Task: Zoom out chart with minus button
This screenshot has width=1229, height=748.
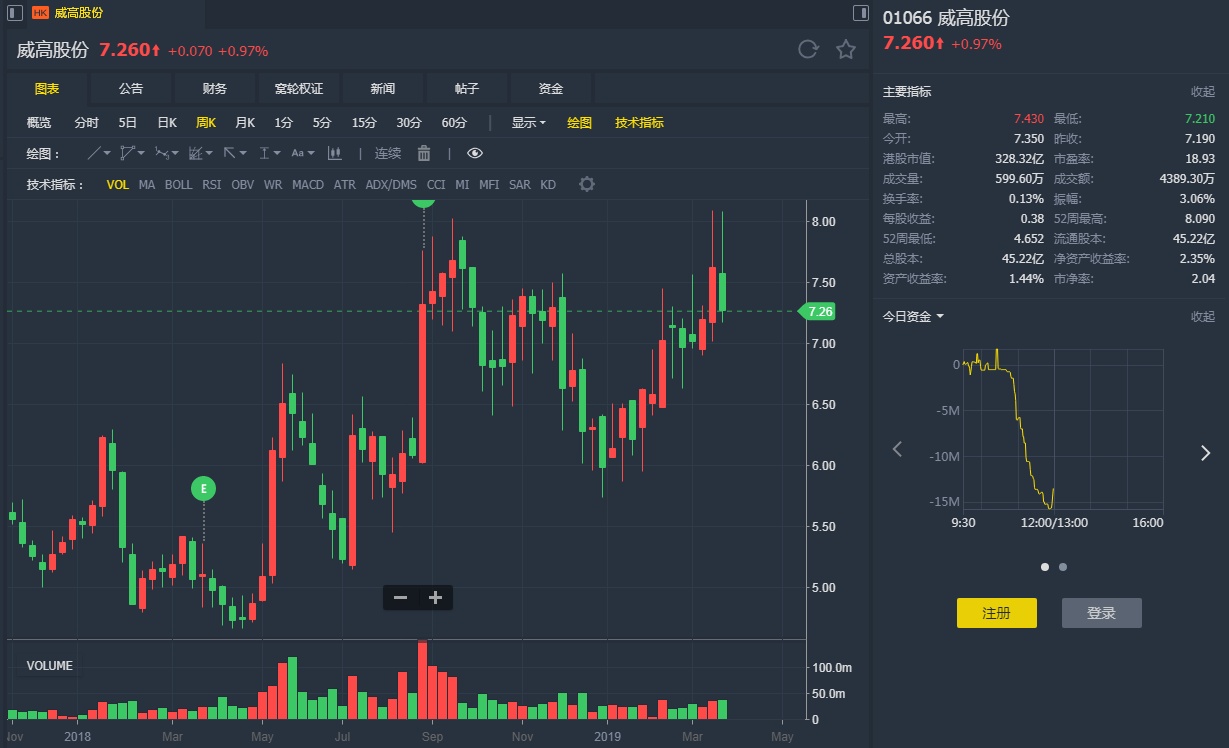Action: coord(401,598)
